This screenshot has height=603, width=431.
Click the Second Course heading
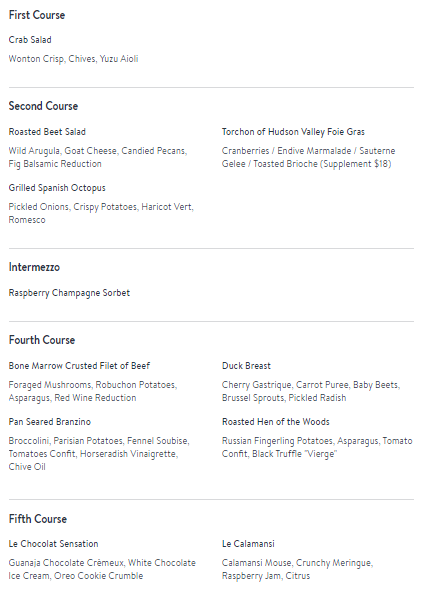coord(43,106)
